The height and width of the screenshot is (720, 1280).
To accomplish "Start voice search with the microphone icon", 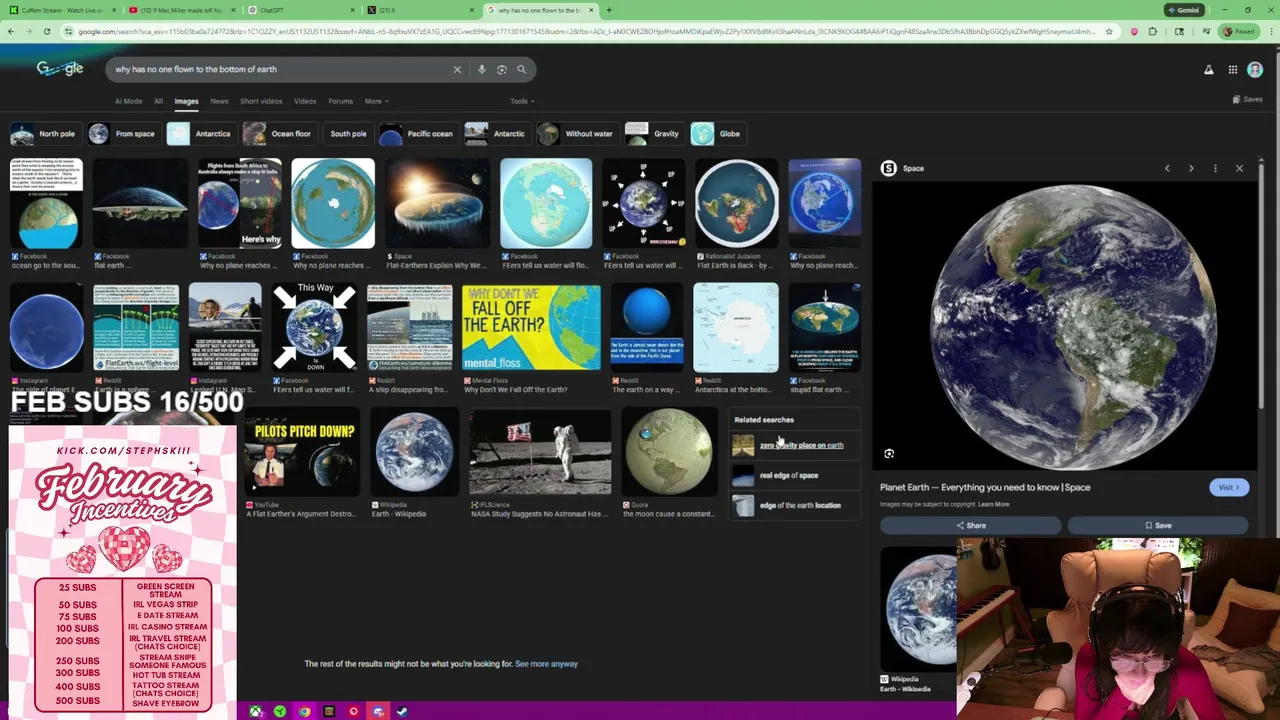I will pos(482,69).
